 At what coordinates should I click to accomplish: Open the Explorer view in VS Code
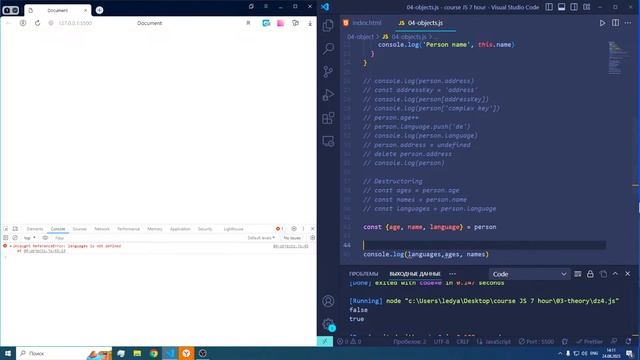(x=328, y=26)
